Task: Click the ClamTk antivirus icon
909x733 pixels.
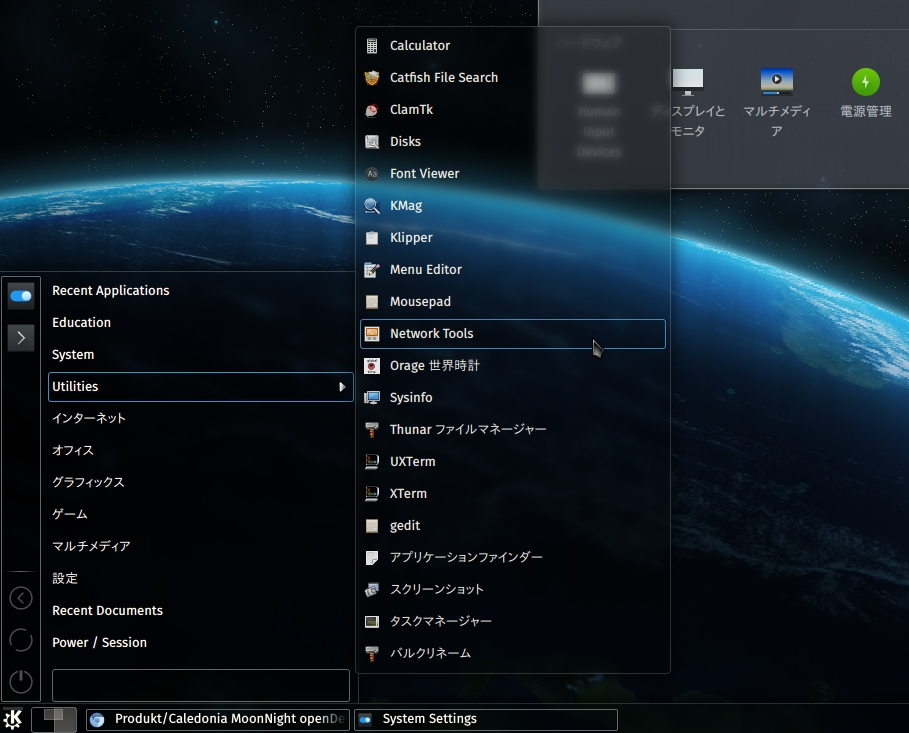Action: pyautogui.click(x=372, y=110)
